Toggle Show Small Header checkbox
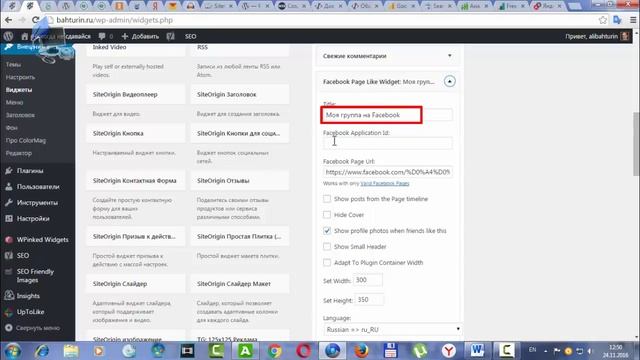Screen dimensions: 640x360 click(x=327, y=247)
